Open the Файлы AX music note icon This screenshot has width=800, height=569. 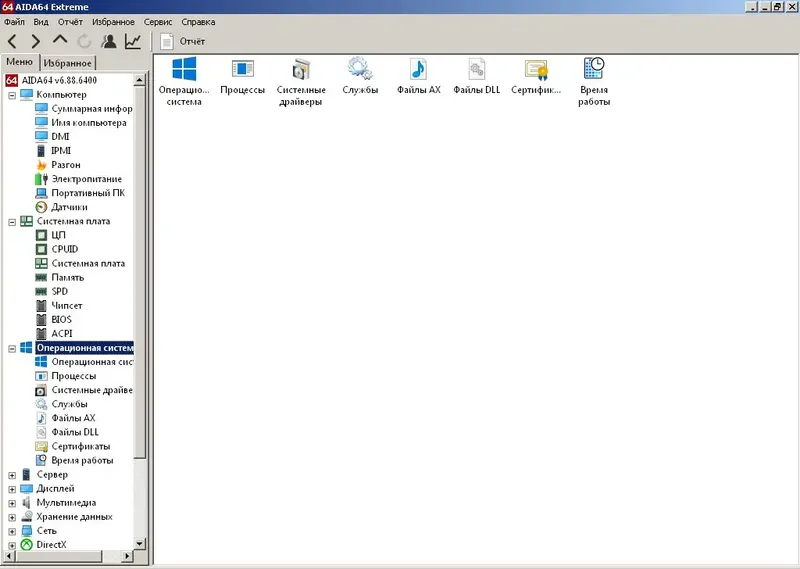418,76
